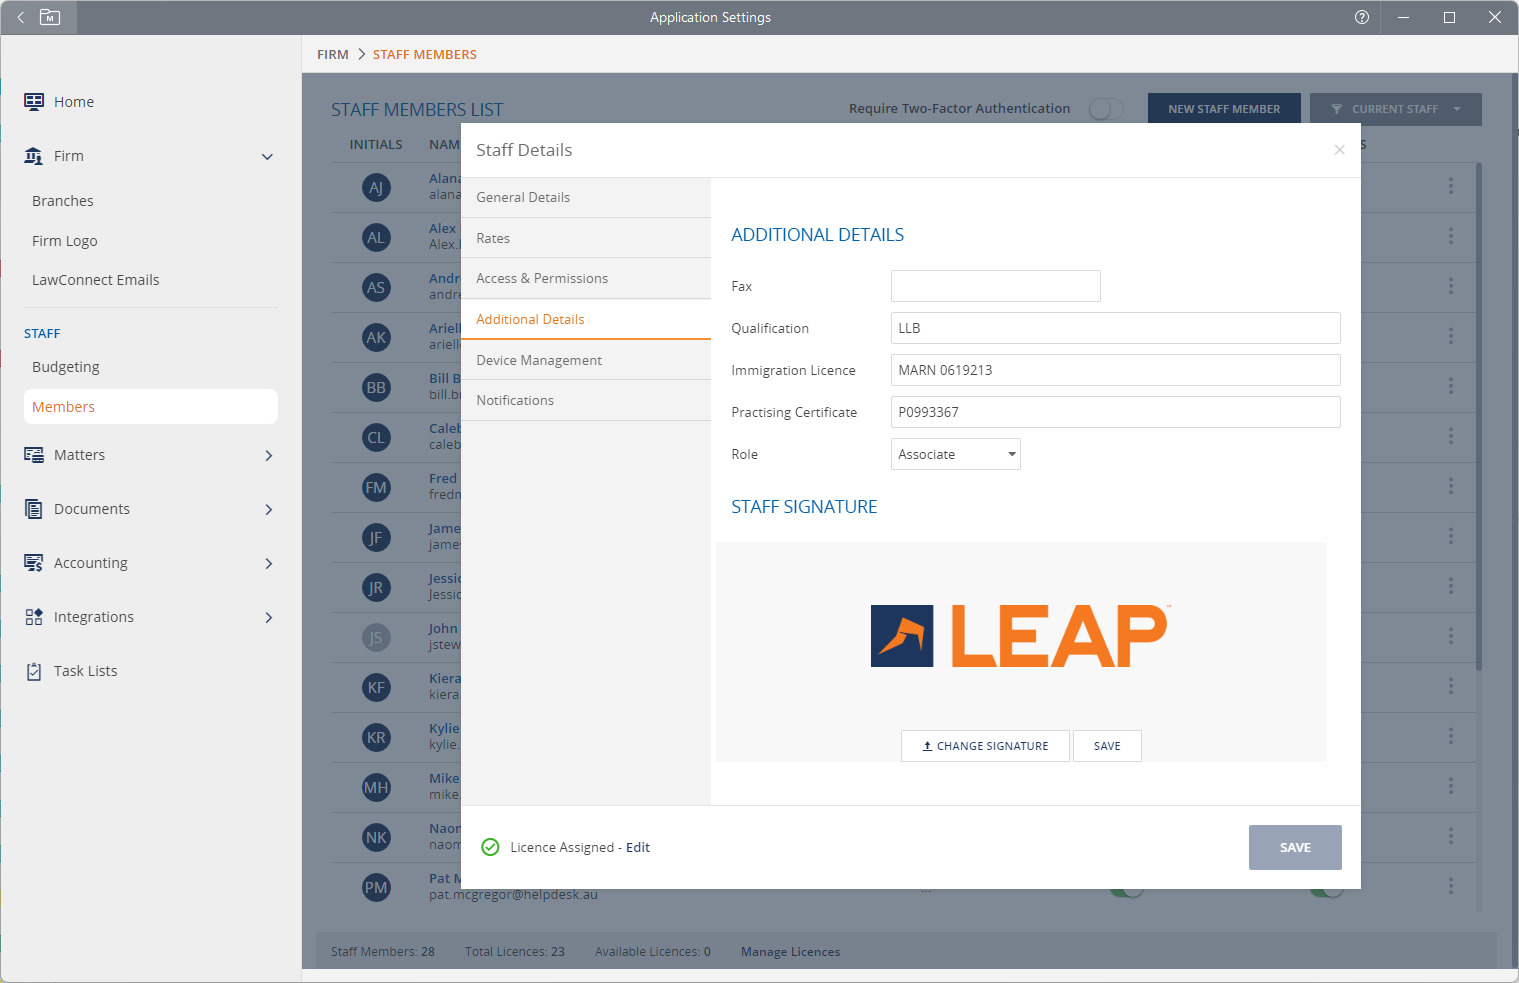Open the Current Staff filter dropdown
This screenshot has width=1519, height=983.
(1395, 109)
